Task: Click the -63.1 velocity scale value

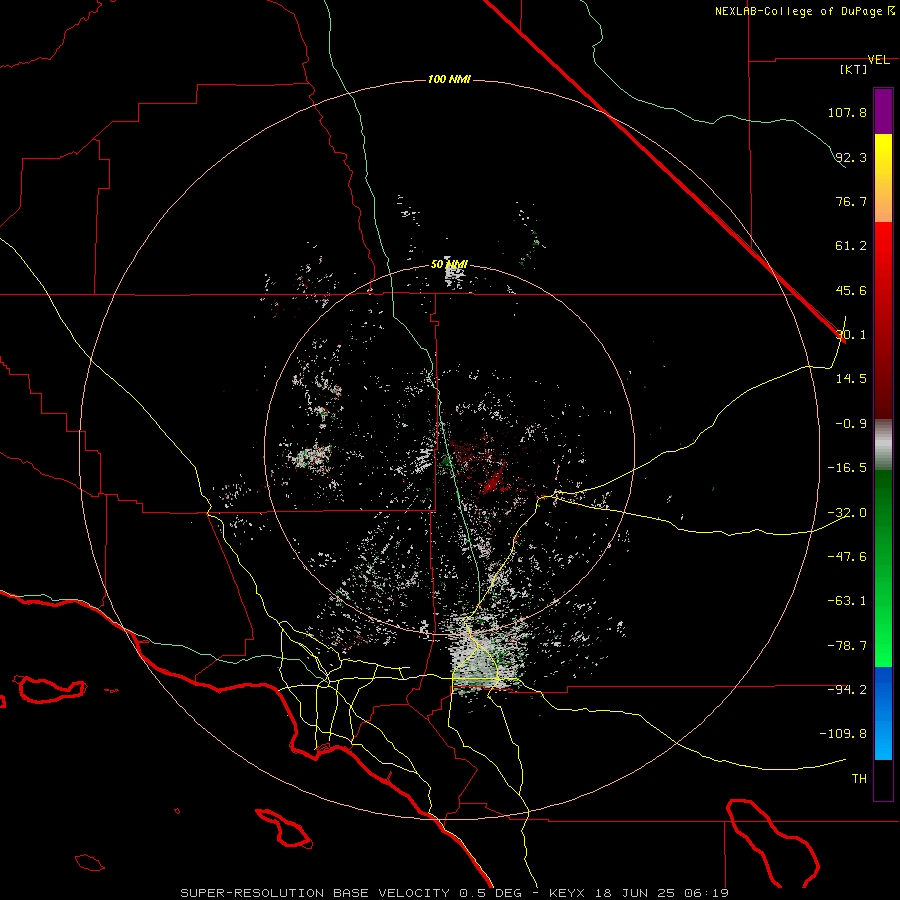Action: tap(847, 601)
